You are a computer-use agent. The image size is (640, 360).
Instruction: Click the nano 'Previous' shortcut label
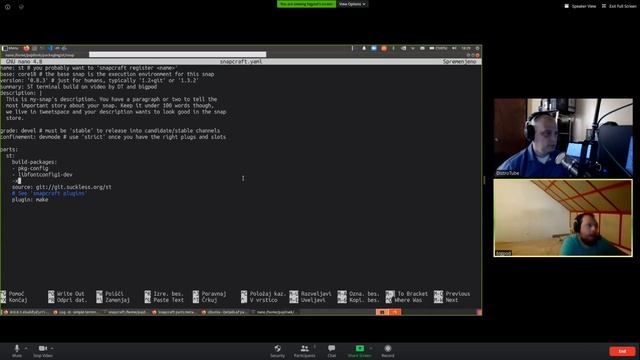(458, 294)
